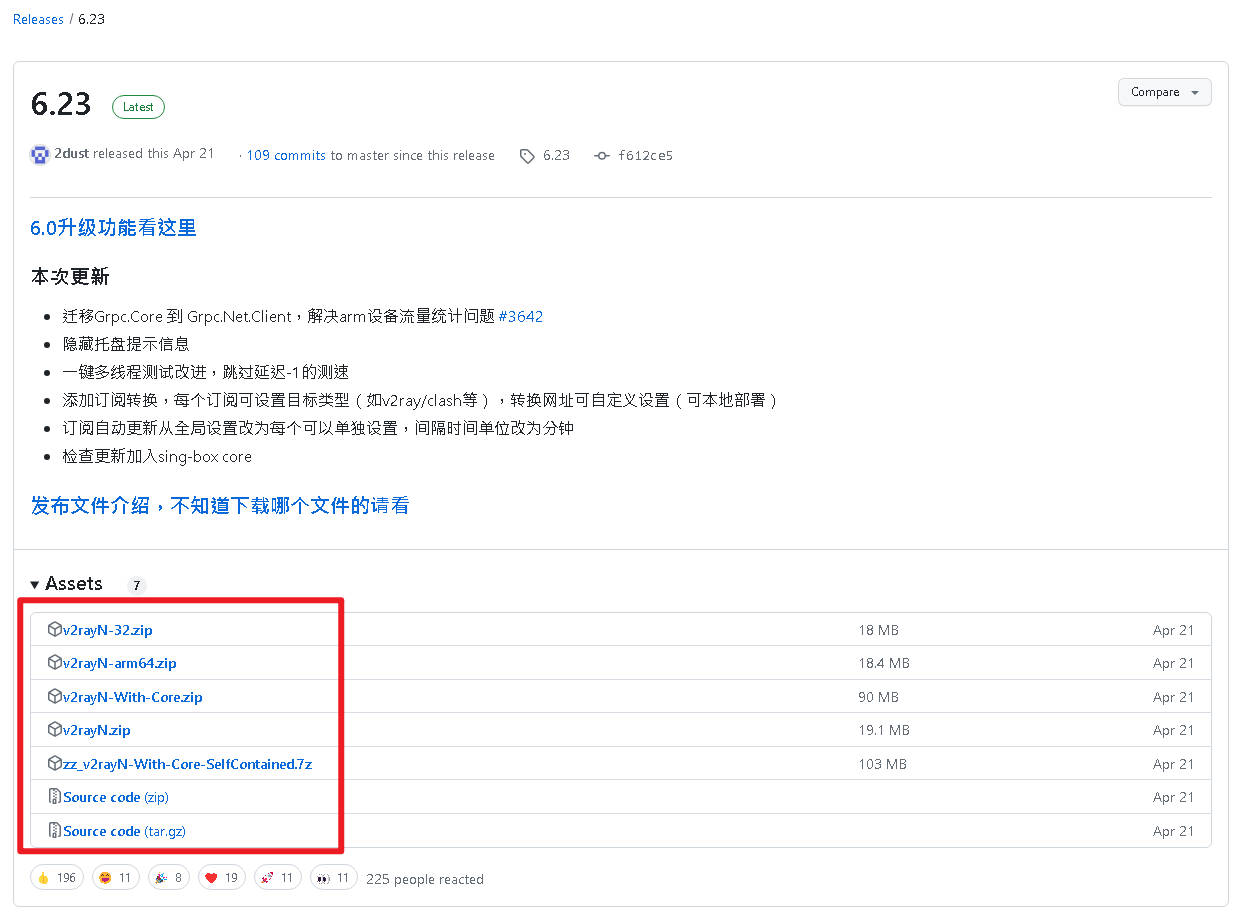
Task: Download zz_v2rayN-With-Core-SelfContained.7z
Action: click(x=188, y=765)
